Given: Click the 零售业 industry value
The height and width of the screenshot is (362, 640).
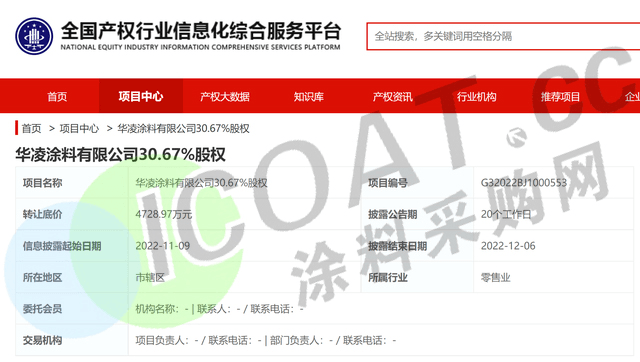Looking at the screenshot, I should tap(496, 278).
